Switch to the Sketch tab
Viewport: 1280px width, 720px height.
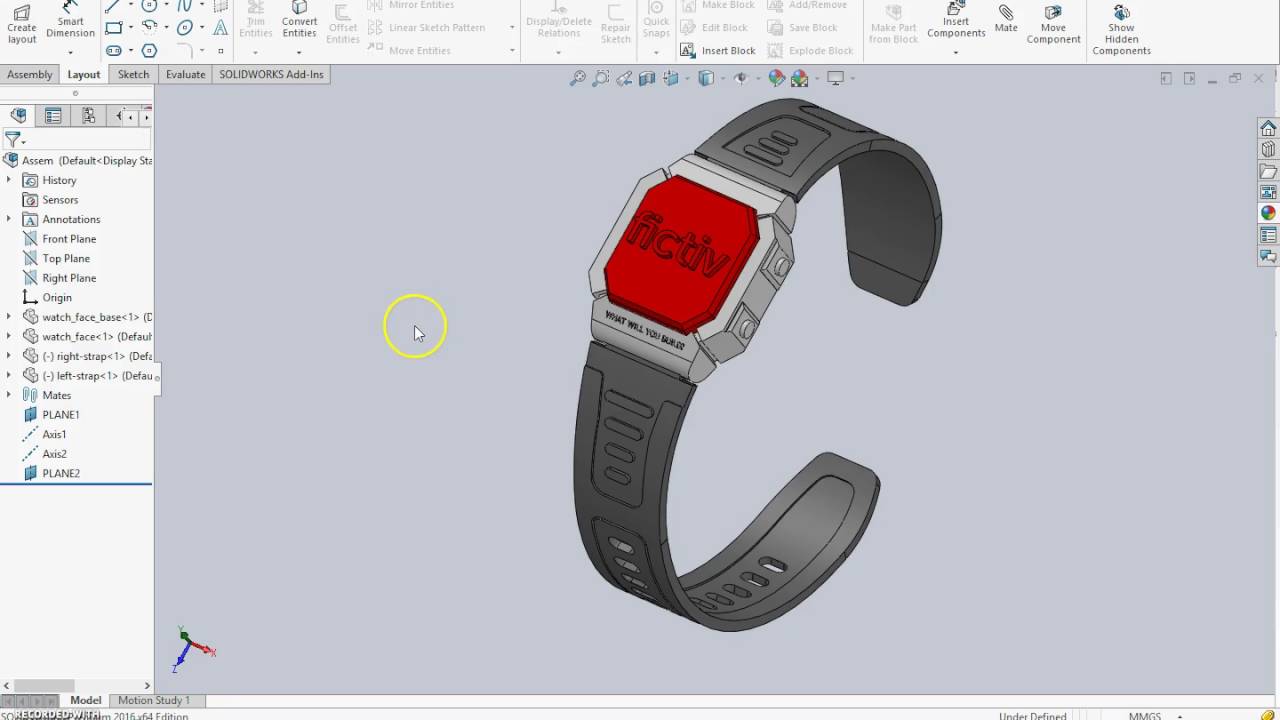133,74
